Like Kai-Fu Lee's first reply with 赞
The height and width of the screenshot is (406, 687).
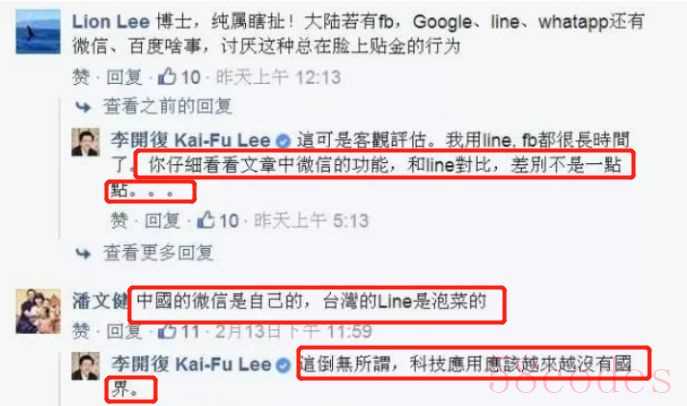coord(120,220)
